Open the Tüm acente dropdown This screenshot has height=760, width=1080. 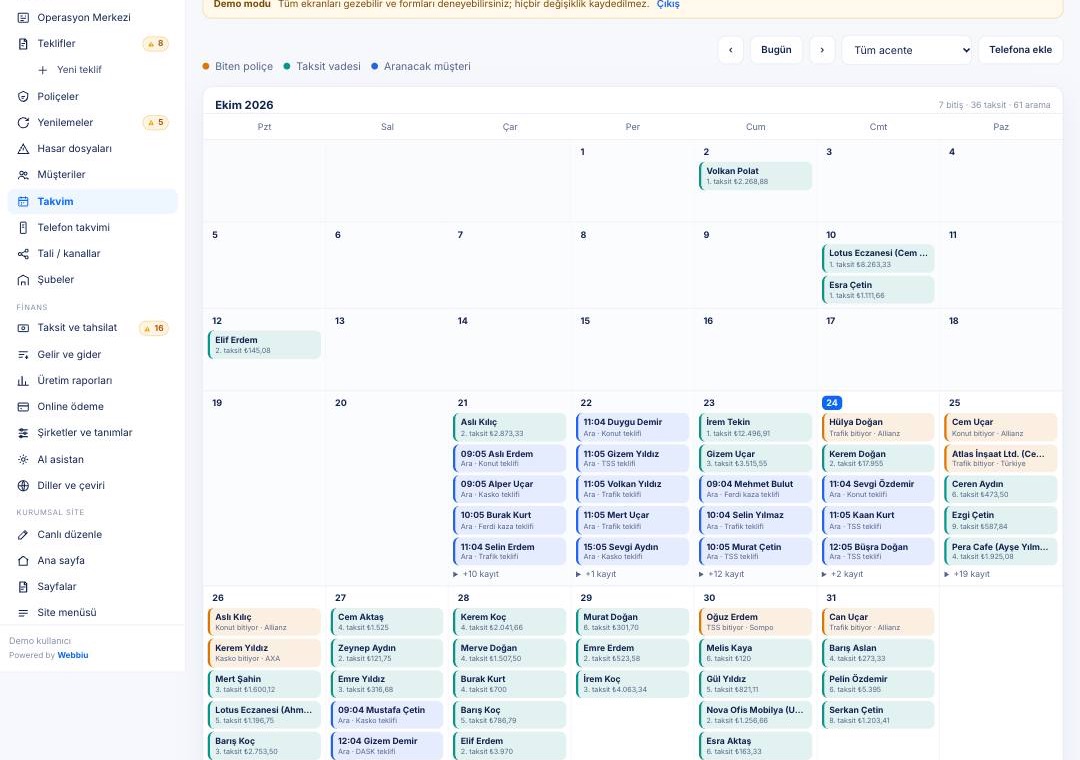tap(906, 50)
